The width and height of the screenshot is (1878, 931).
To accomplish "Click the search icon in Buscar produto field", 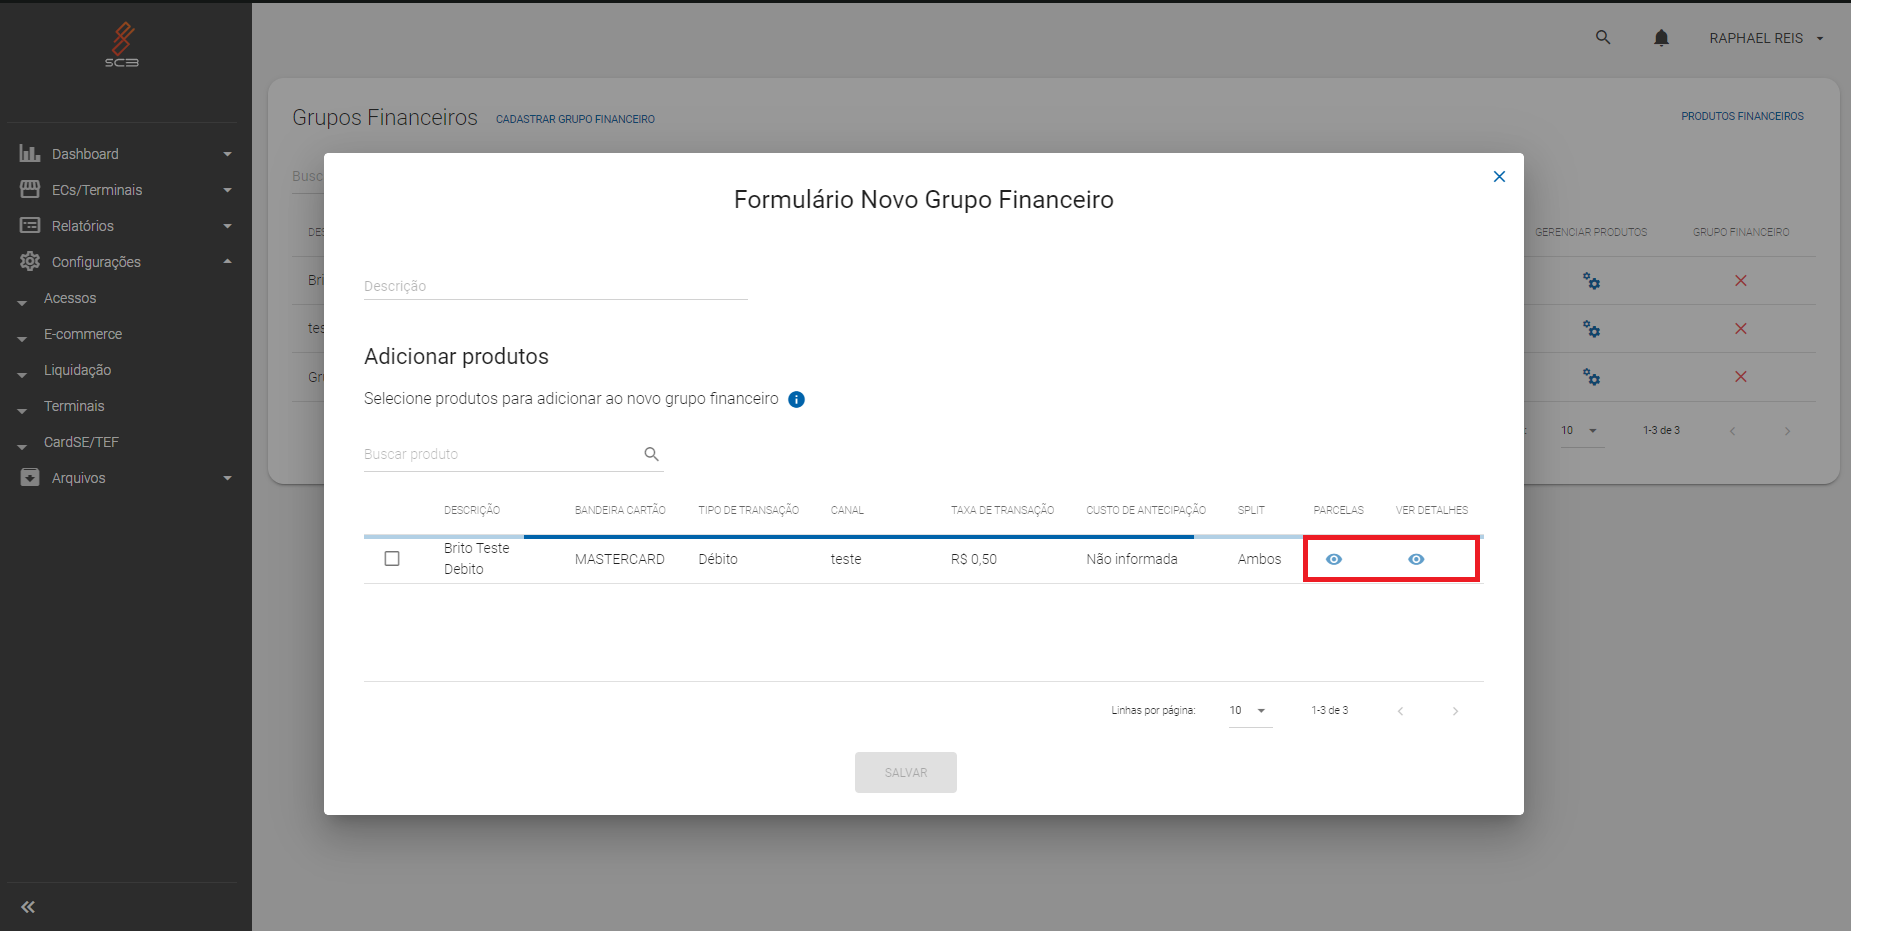I will tap(651, 454).
